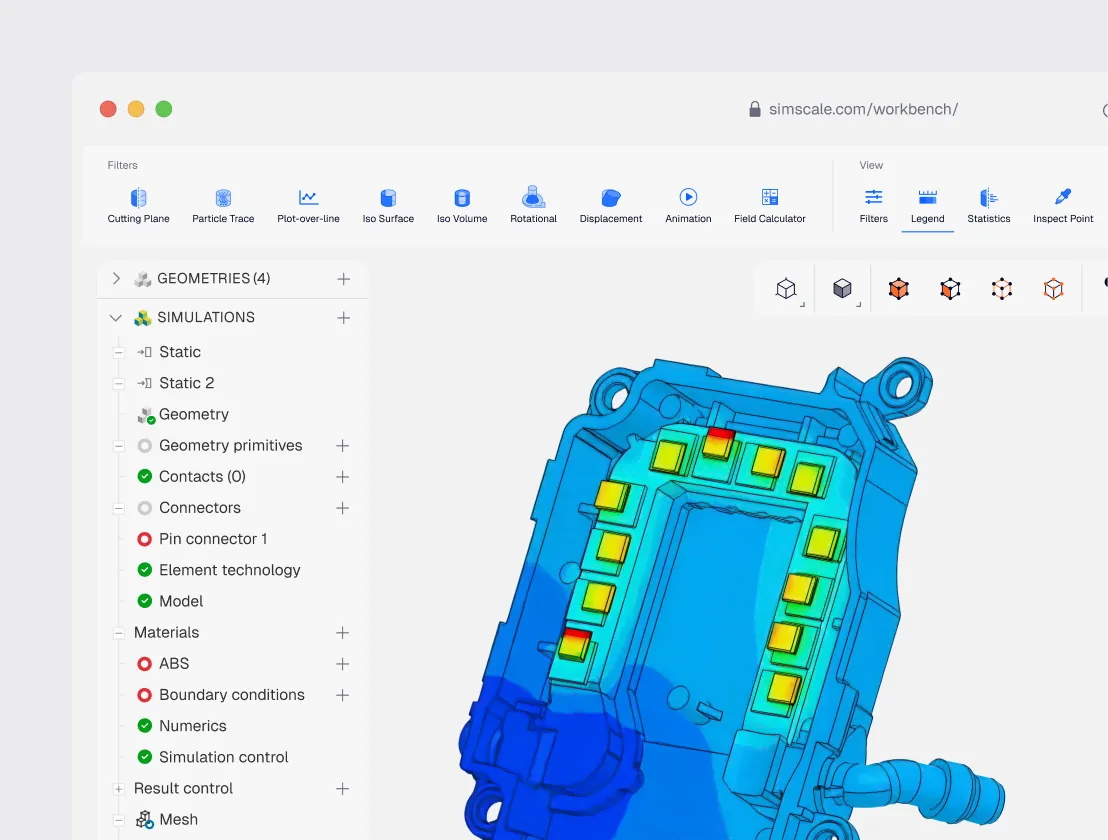Open the Static simulation
Image resolution: width=1108 pixels, height=840 pixels.
[179, 352]
